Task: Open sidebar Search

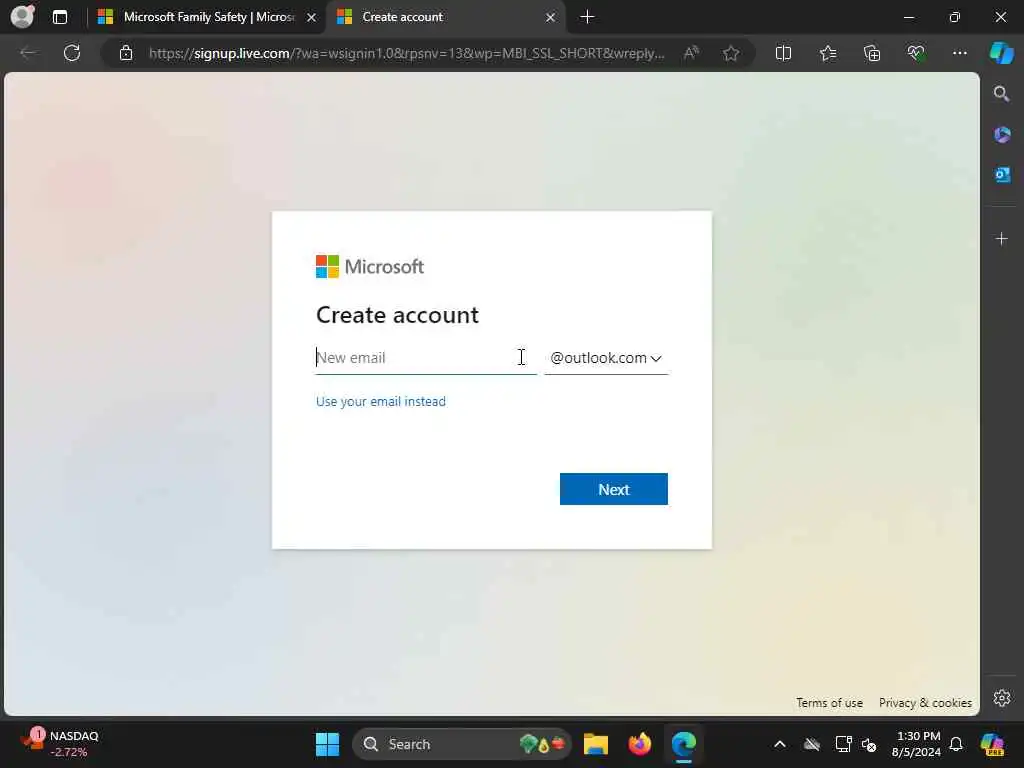Action: pos(1002,94)
